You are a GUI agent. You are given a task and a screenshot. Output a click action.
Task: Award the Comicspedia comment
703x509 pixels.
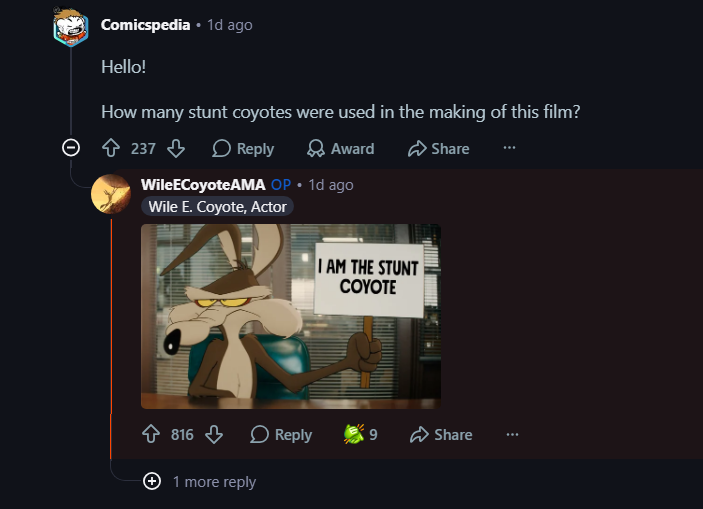pyautogui.click(x=340, y=148)
